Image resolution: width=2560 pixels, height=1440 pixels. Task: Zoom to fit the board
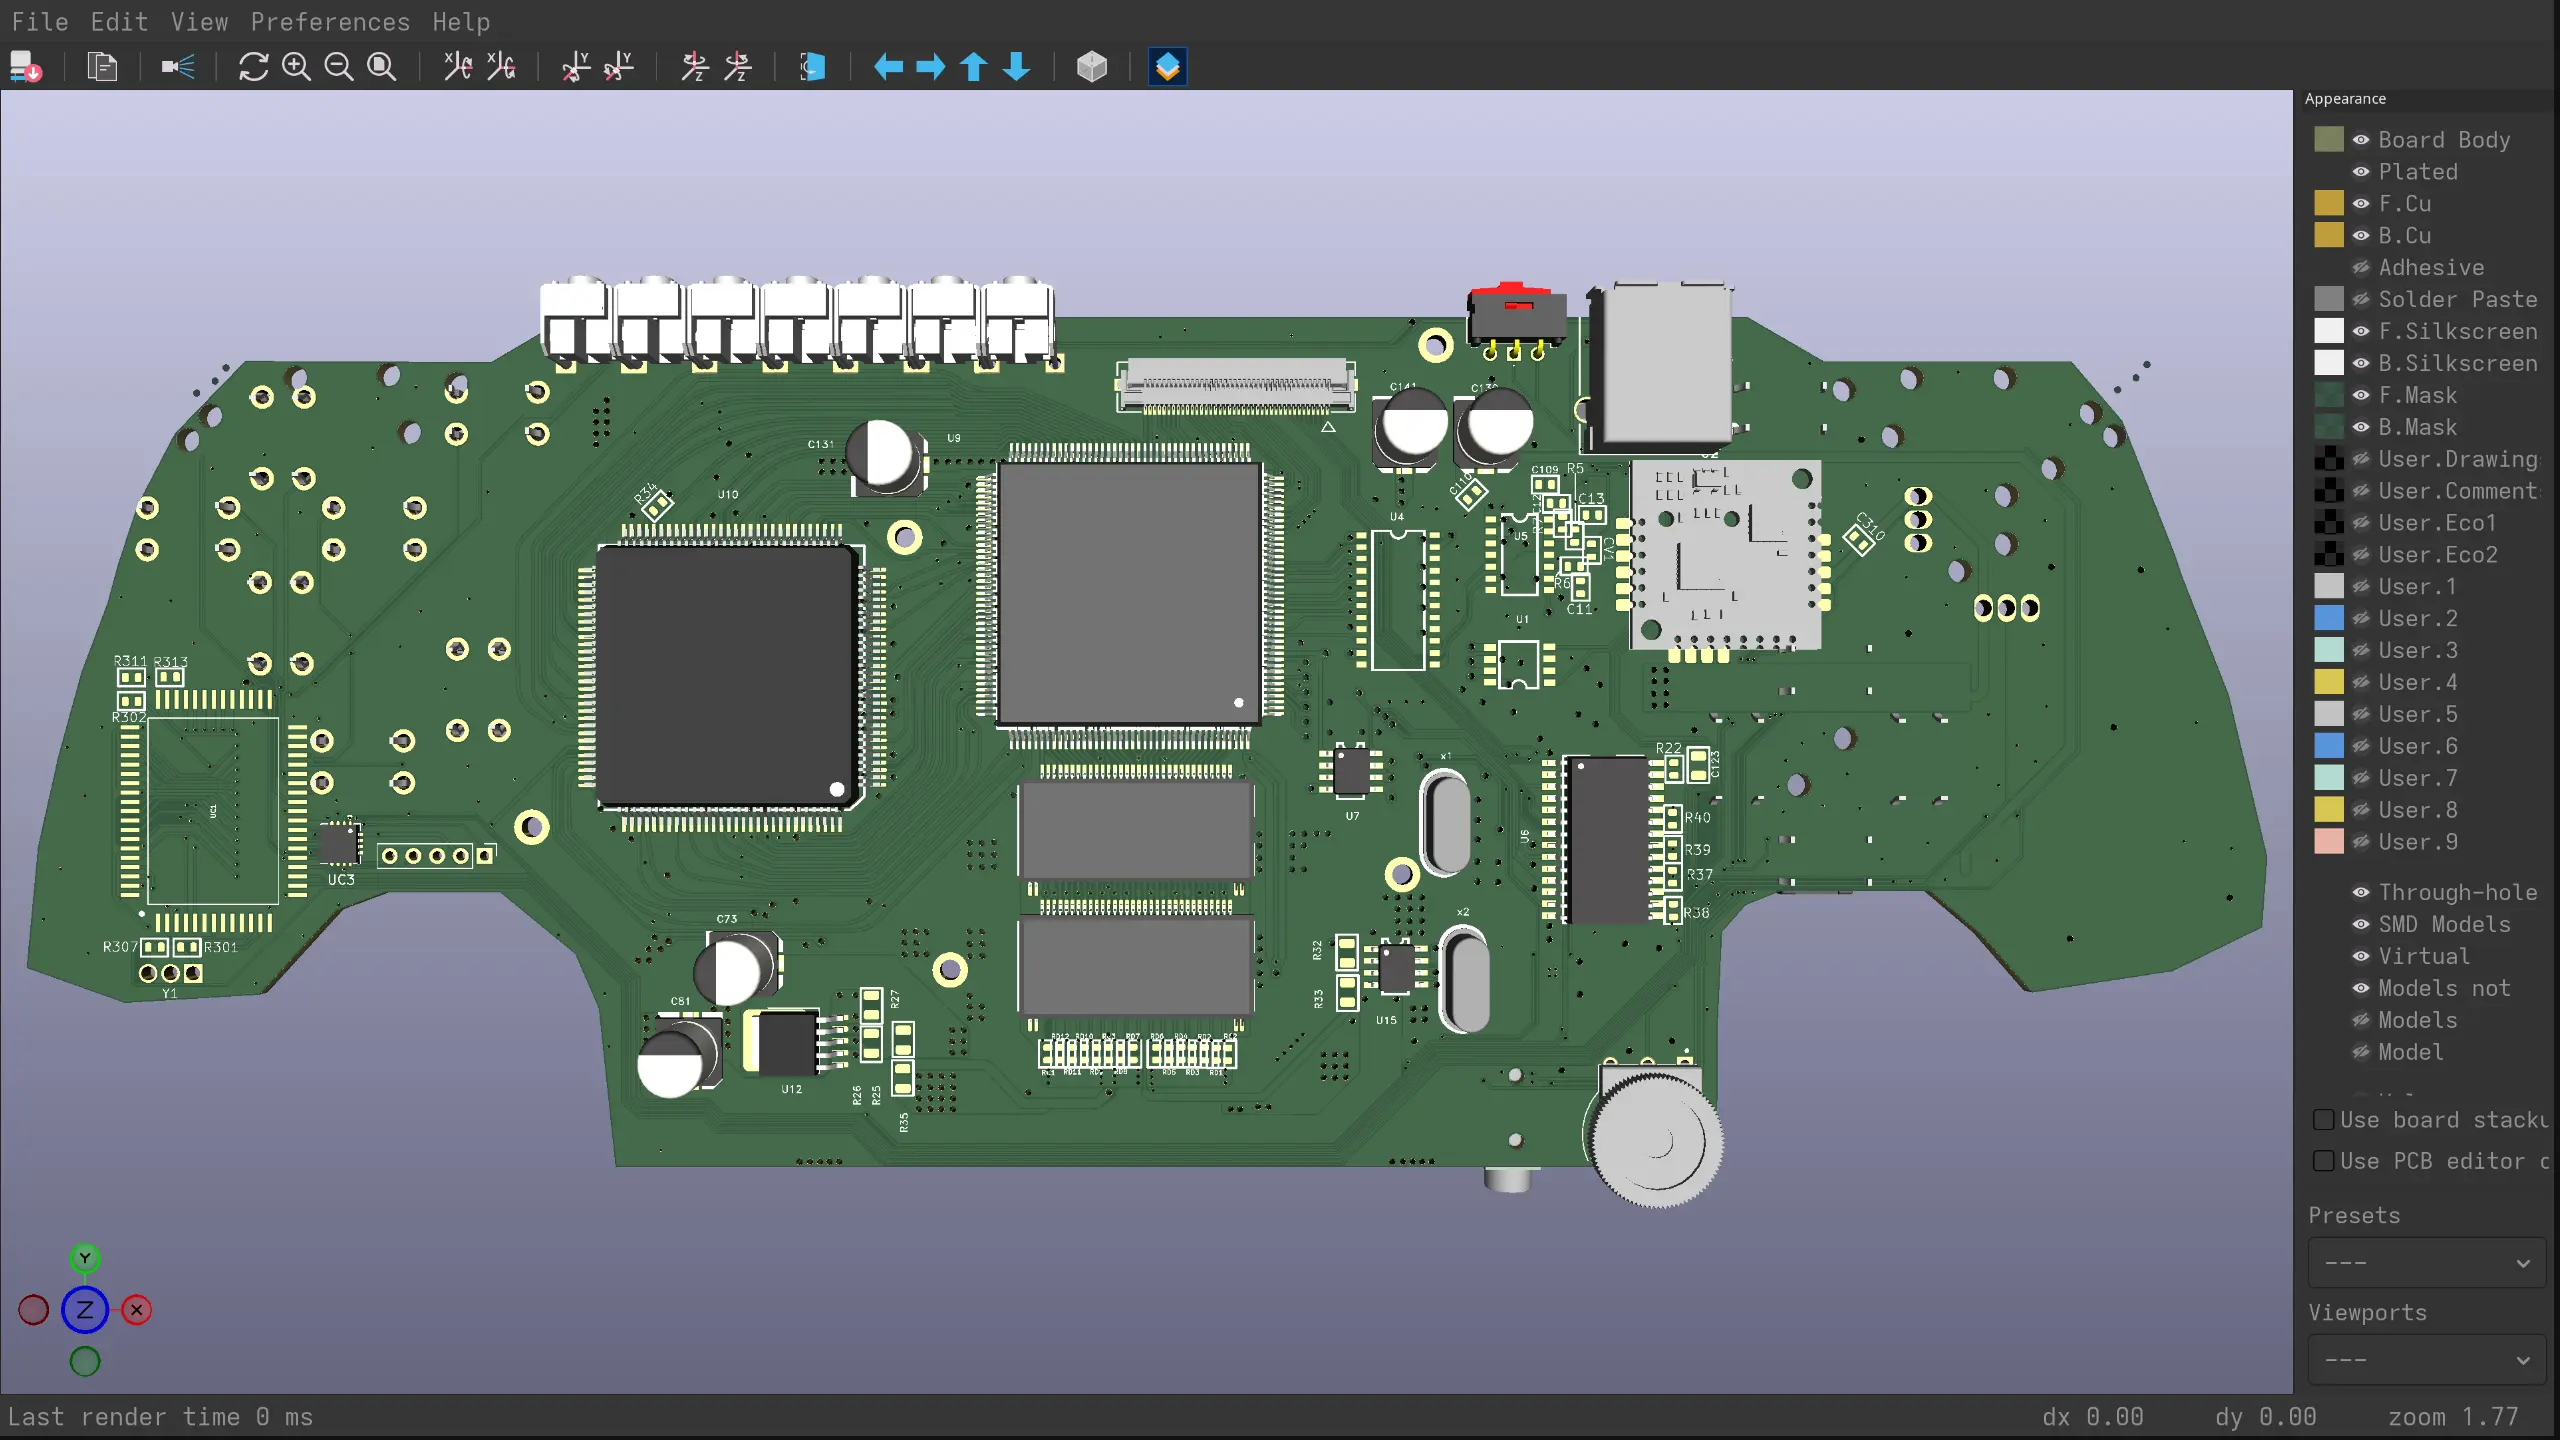tap(382, 67)
